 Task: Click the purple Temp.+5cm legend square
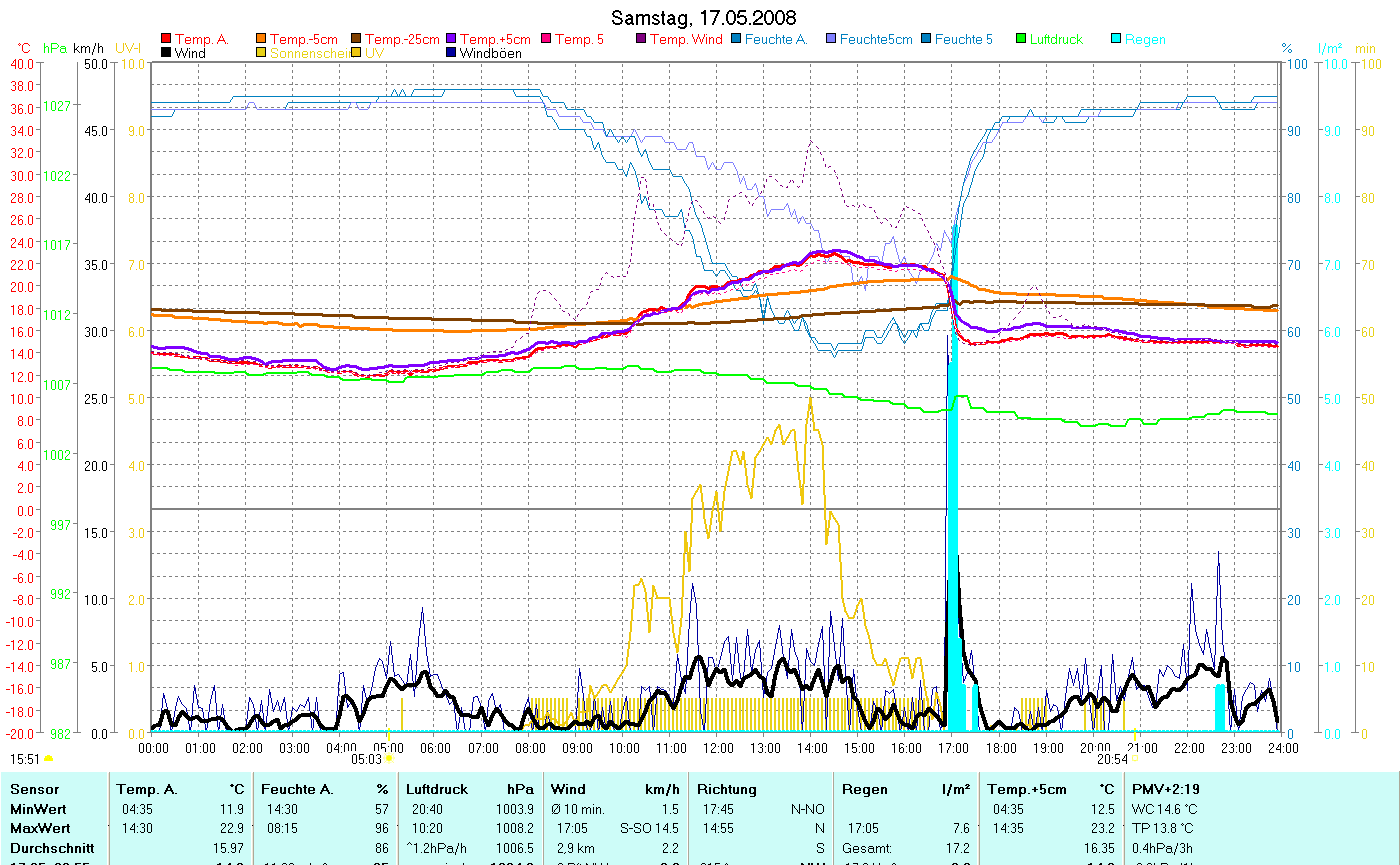[x=452, y=39]
